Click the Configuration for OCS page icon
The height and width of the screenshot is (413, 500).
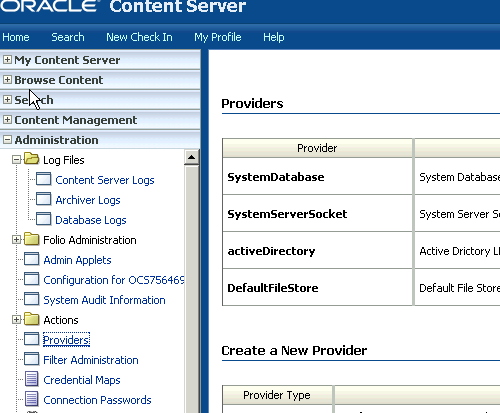pos(31,279)
